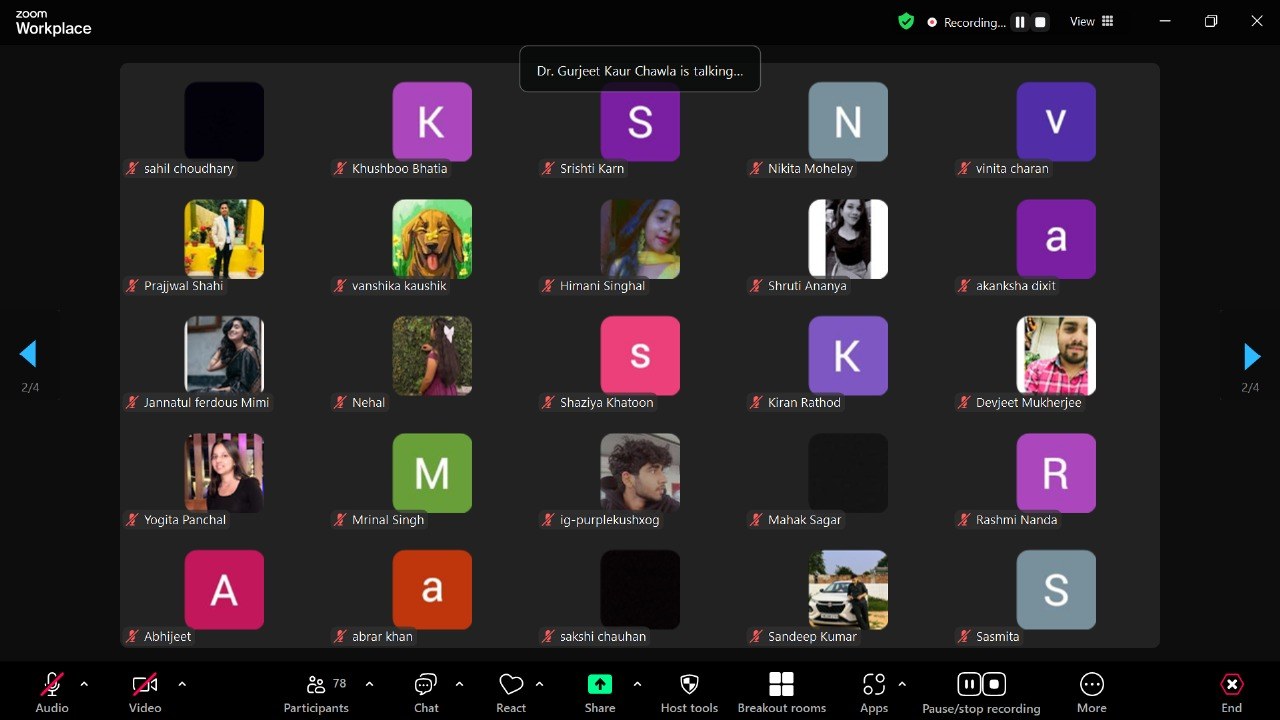Open the More options menu

tap(1092, 692)
